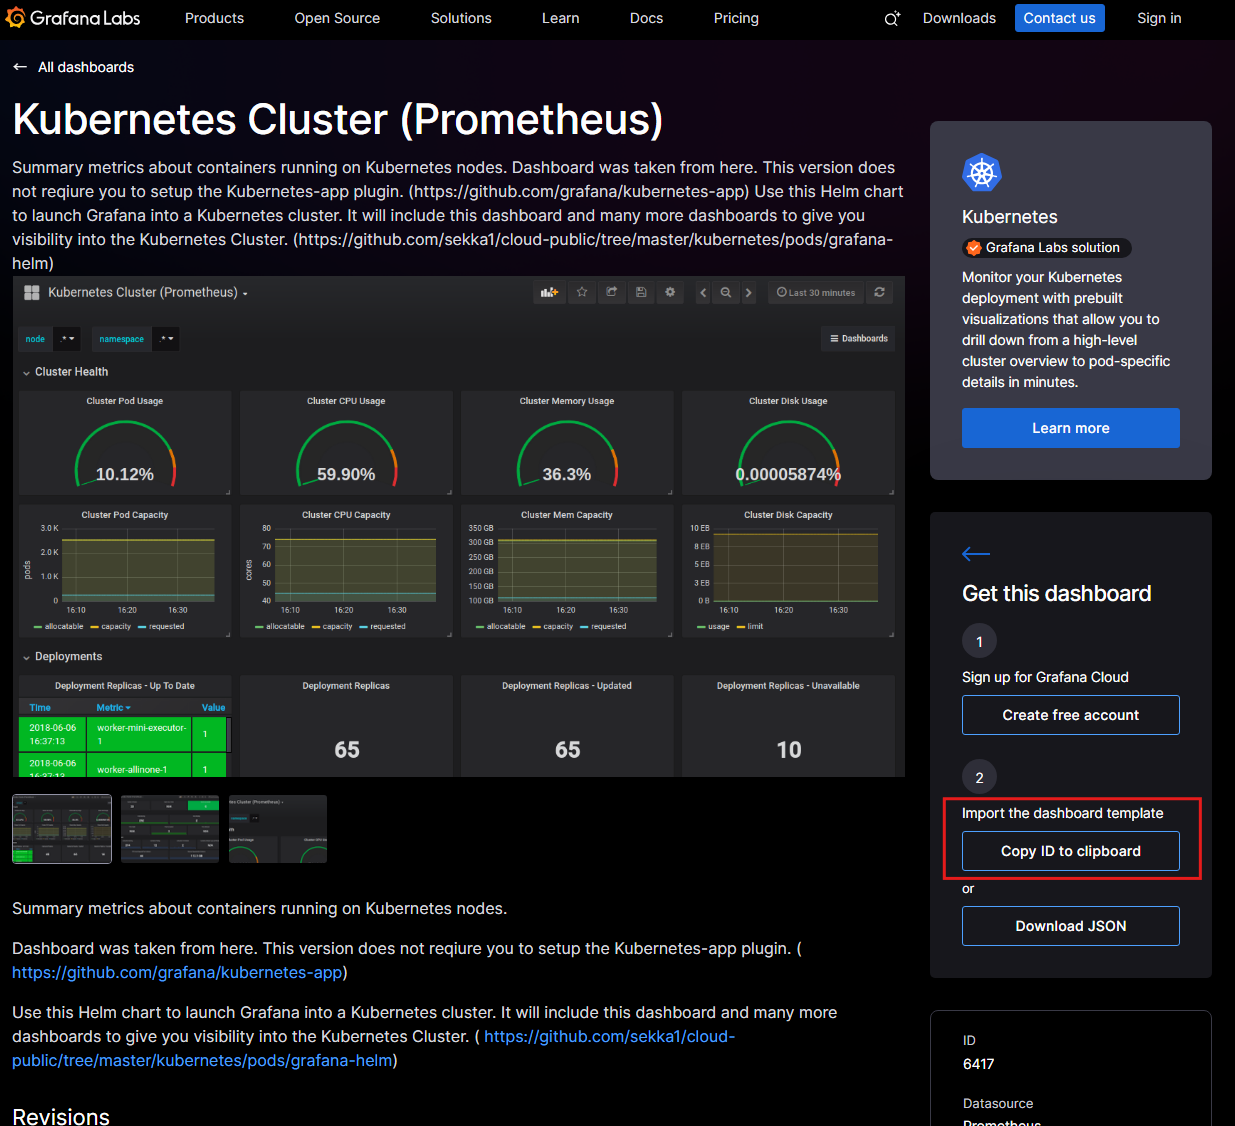Open the Pricing page
Image resolution: width=1235 pixels, height=1126 pixels.
(x=736, y=18)
